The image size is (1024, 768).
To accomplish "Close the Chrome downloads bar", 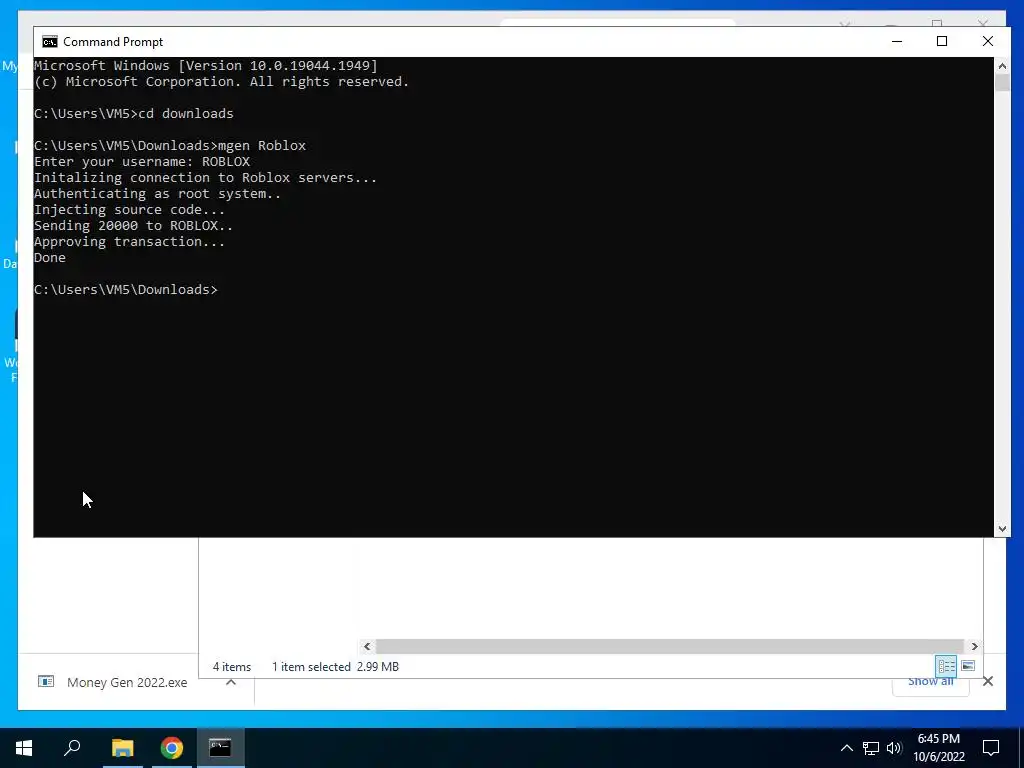I will [x=987, y=681].
